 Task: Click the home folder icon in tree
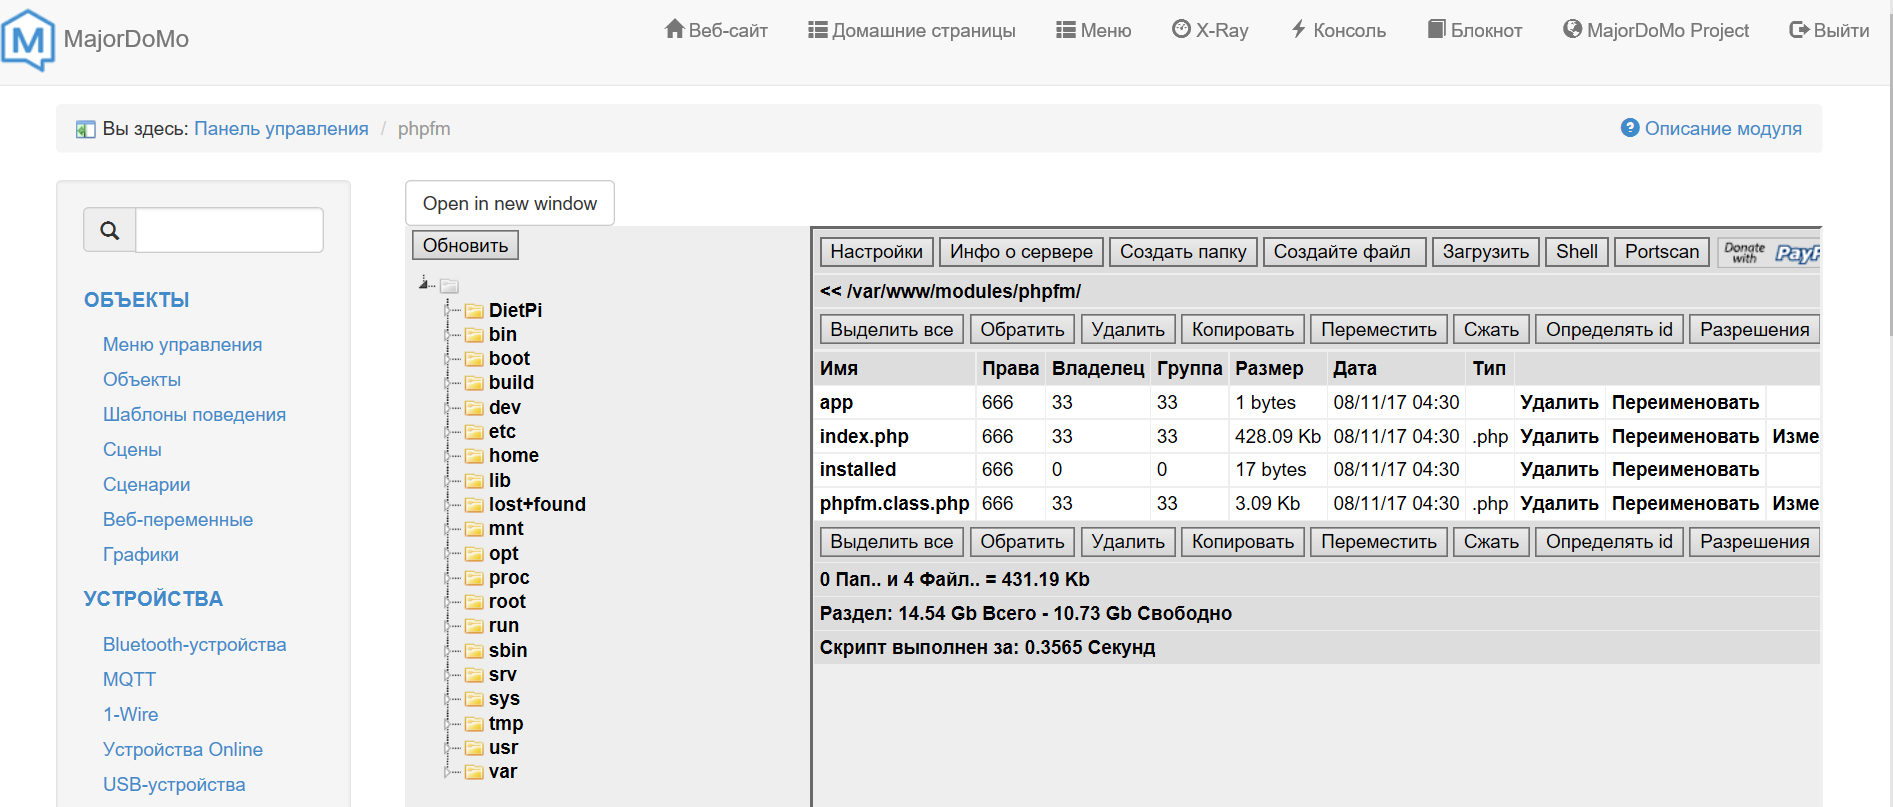click(474, 456)
